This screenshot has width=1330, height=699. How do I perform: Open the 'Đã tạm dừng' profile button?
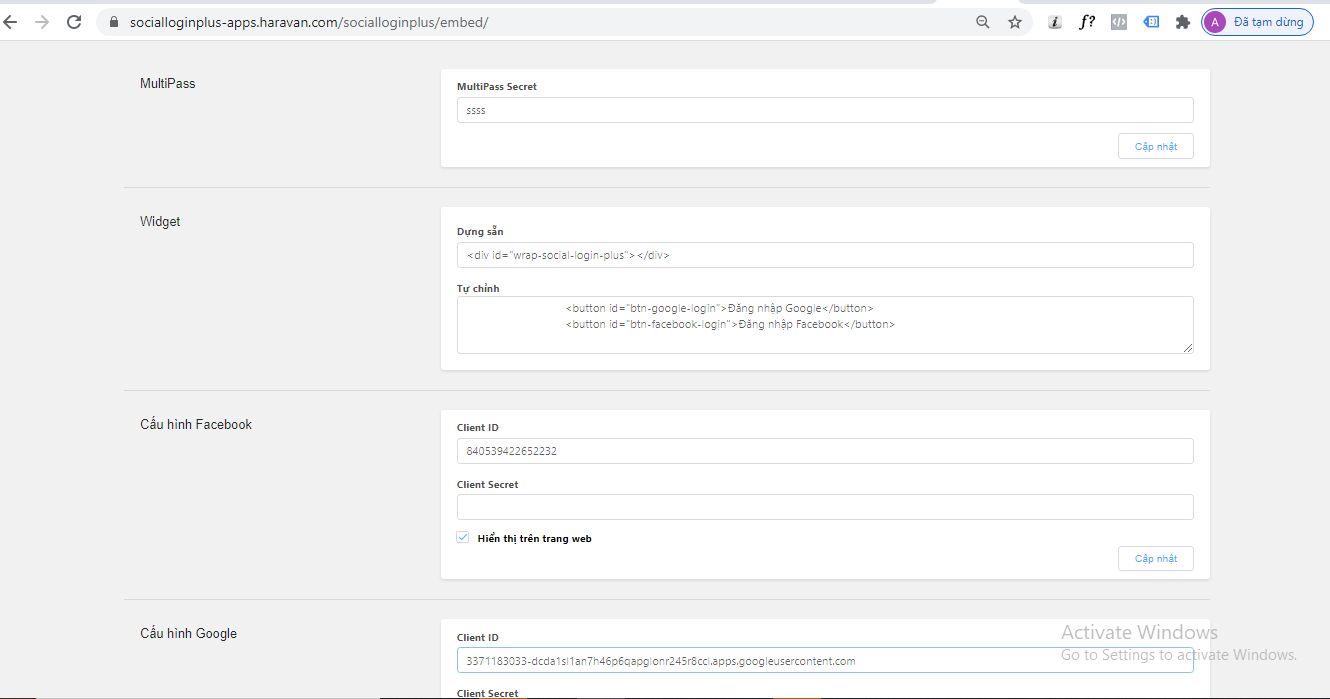click(1257, 22)
